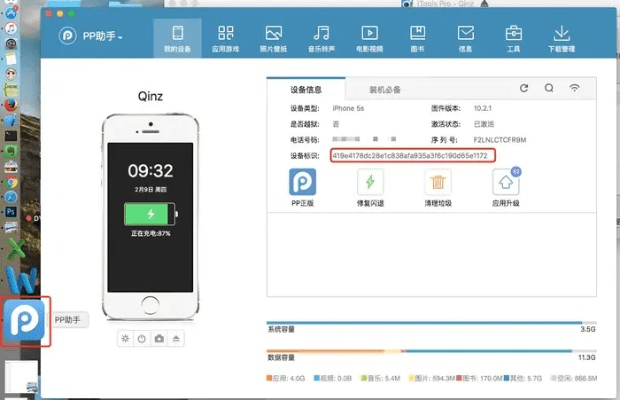620x400 pixels.
Task: Click the iPhone screen preview thumbnail
Action: (x=150, y=217)
